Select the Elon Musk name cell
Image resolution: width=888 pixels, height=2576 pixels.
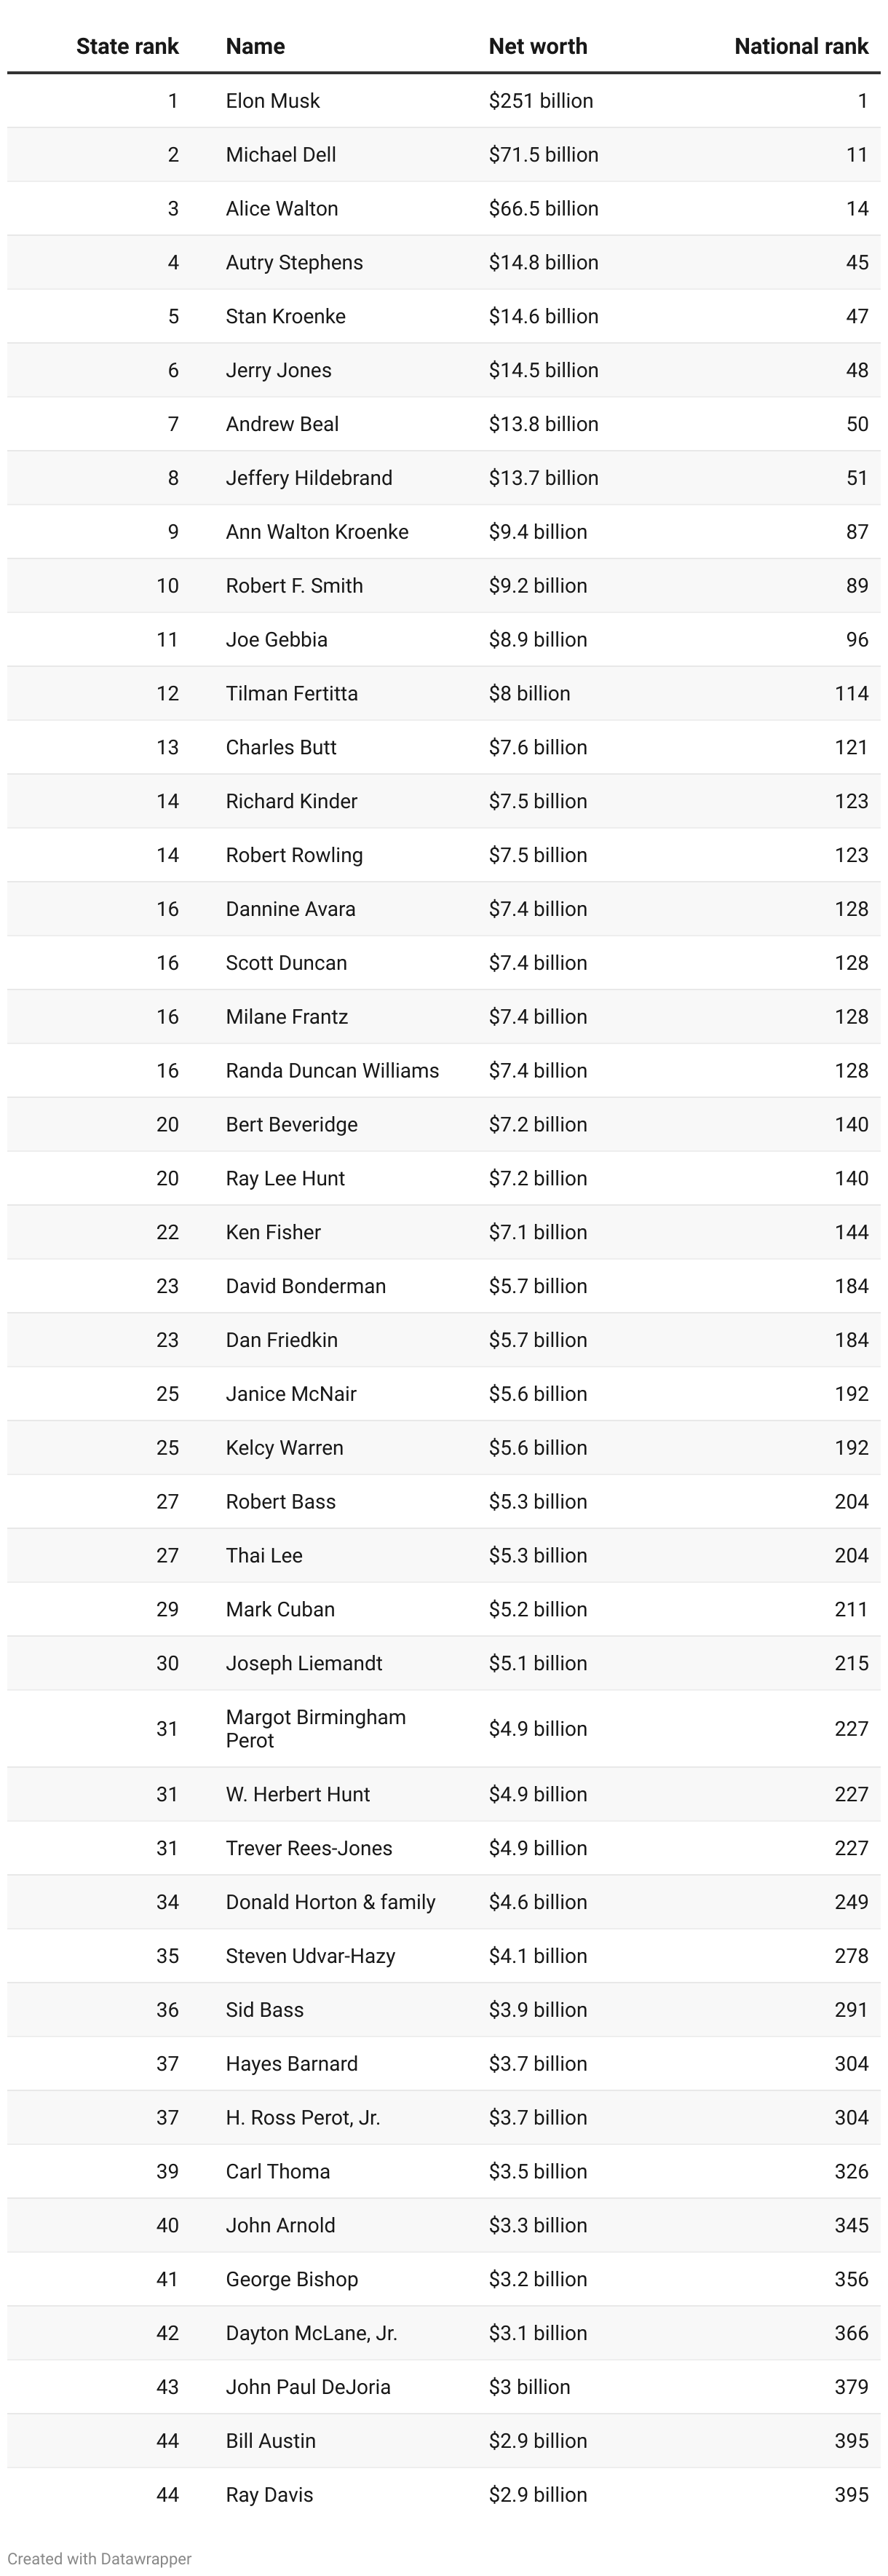coord(273,101)
